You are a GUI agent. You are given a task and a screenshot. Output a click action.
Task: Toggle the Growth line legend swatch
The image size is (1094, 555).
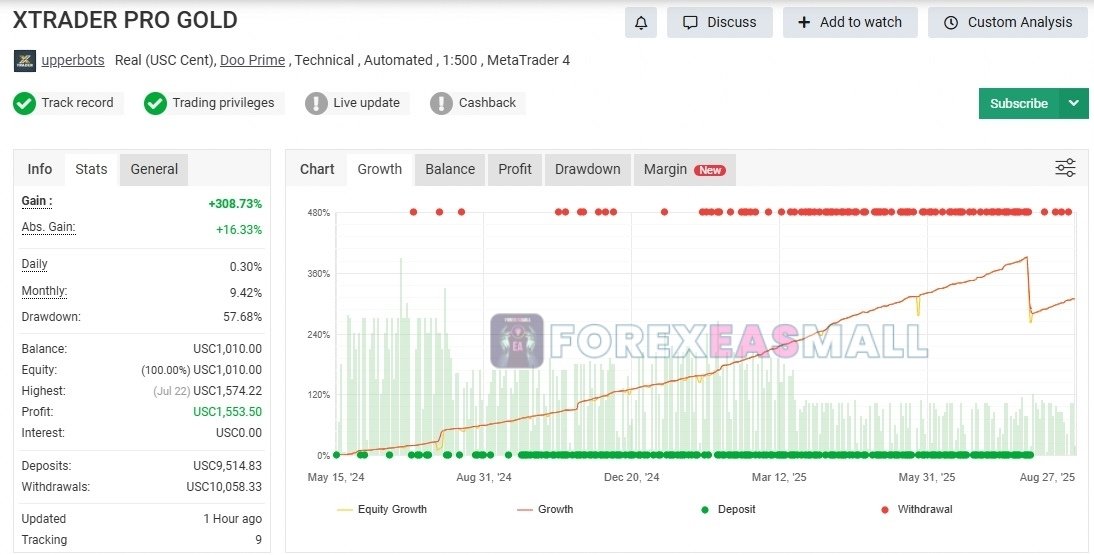pyautogui.click(x=524, y=510)
